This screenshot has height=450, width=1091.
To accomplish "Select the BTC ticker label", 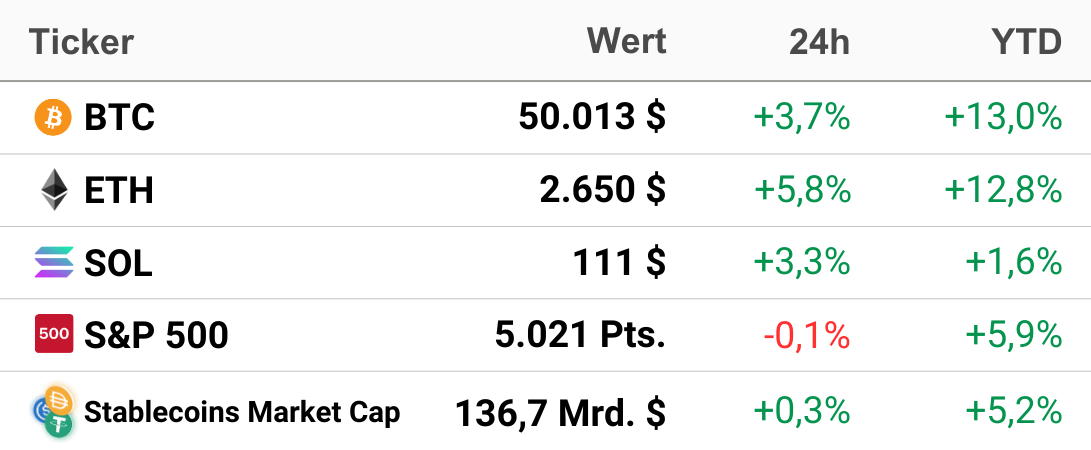I will coord(119,118).
